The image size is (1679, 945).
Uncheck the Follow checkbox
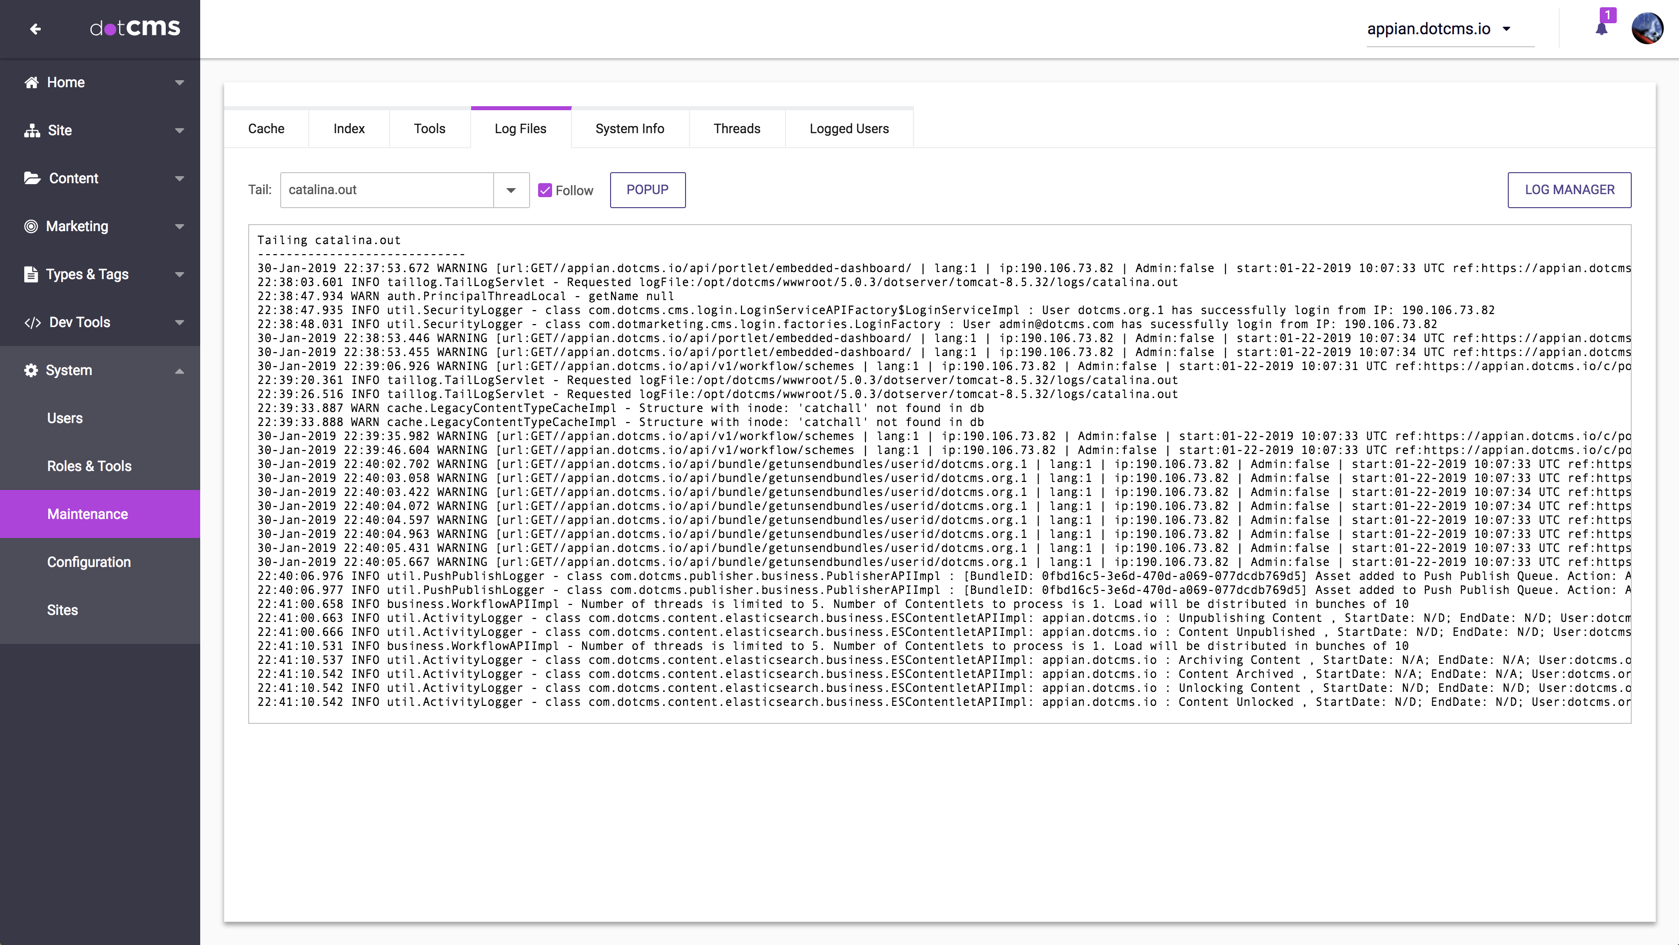(545, 190)
